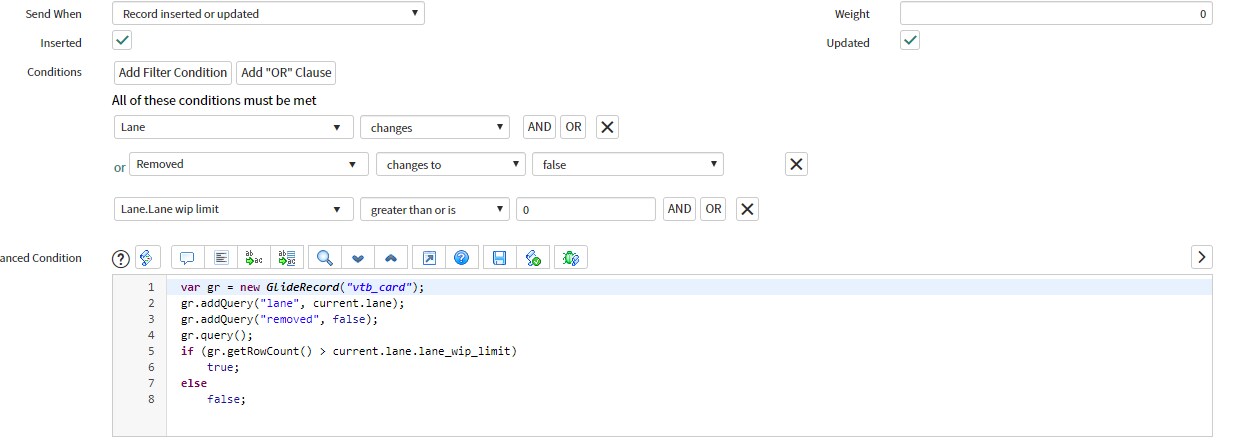Click the 'true;' code line

(x=223, y=367)
